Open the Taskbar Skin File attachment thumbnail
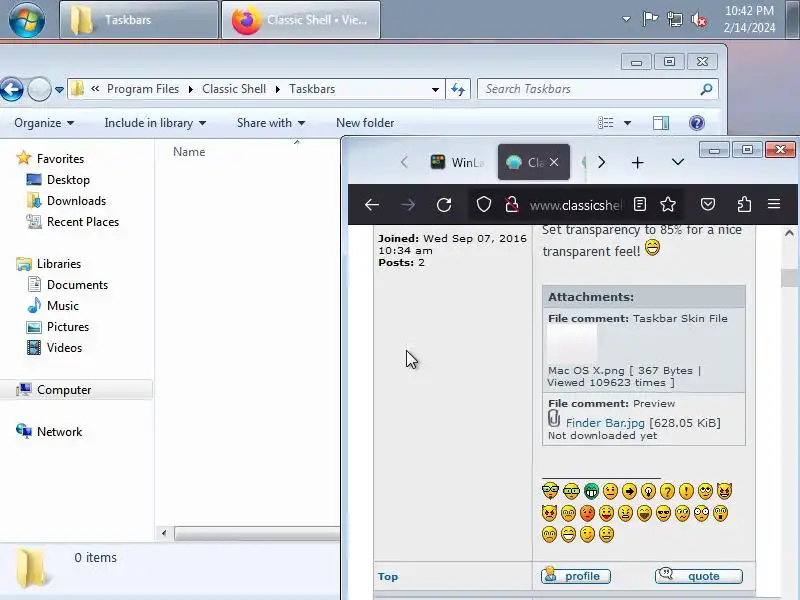Viewport: 800px width, 600px height. point(572,343)
